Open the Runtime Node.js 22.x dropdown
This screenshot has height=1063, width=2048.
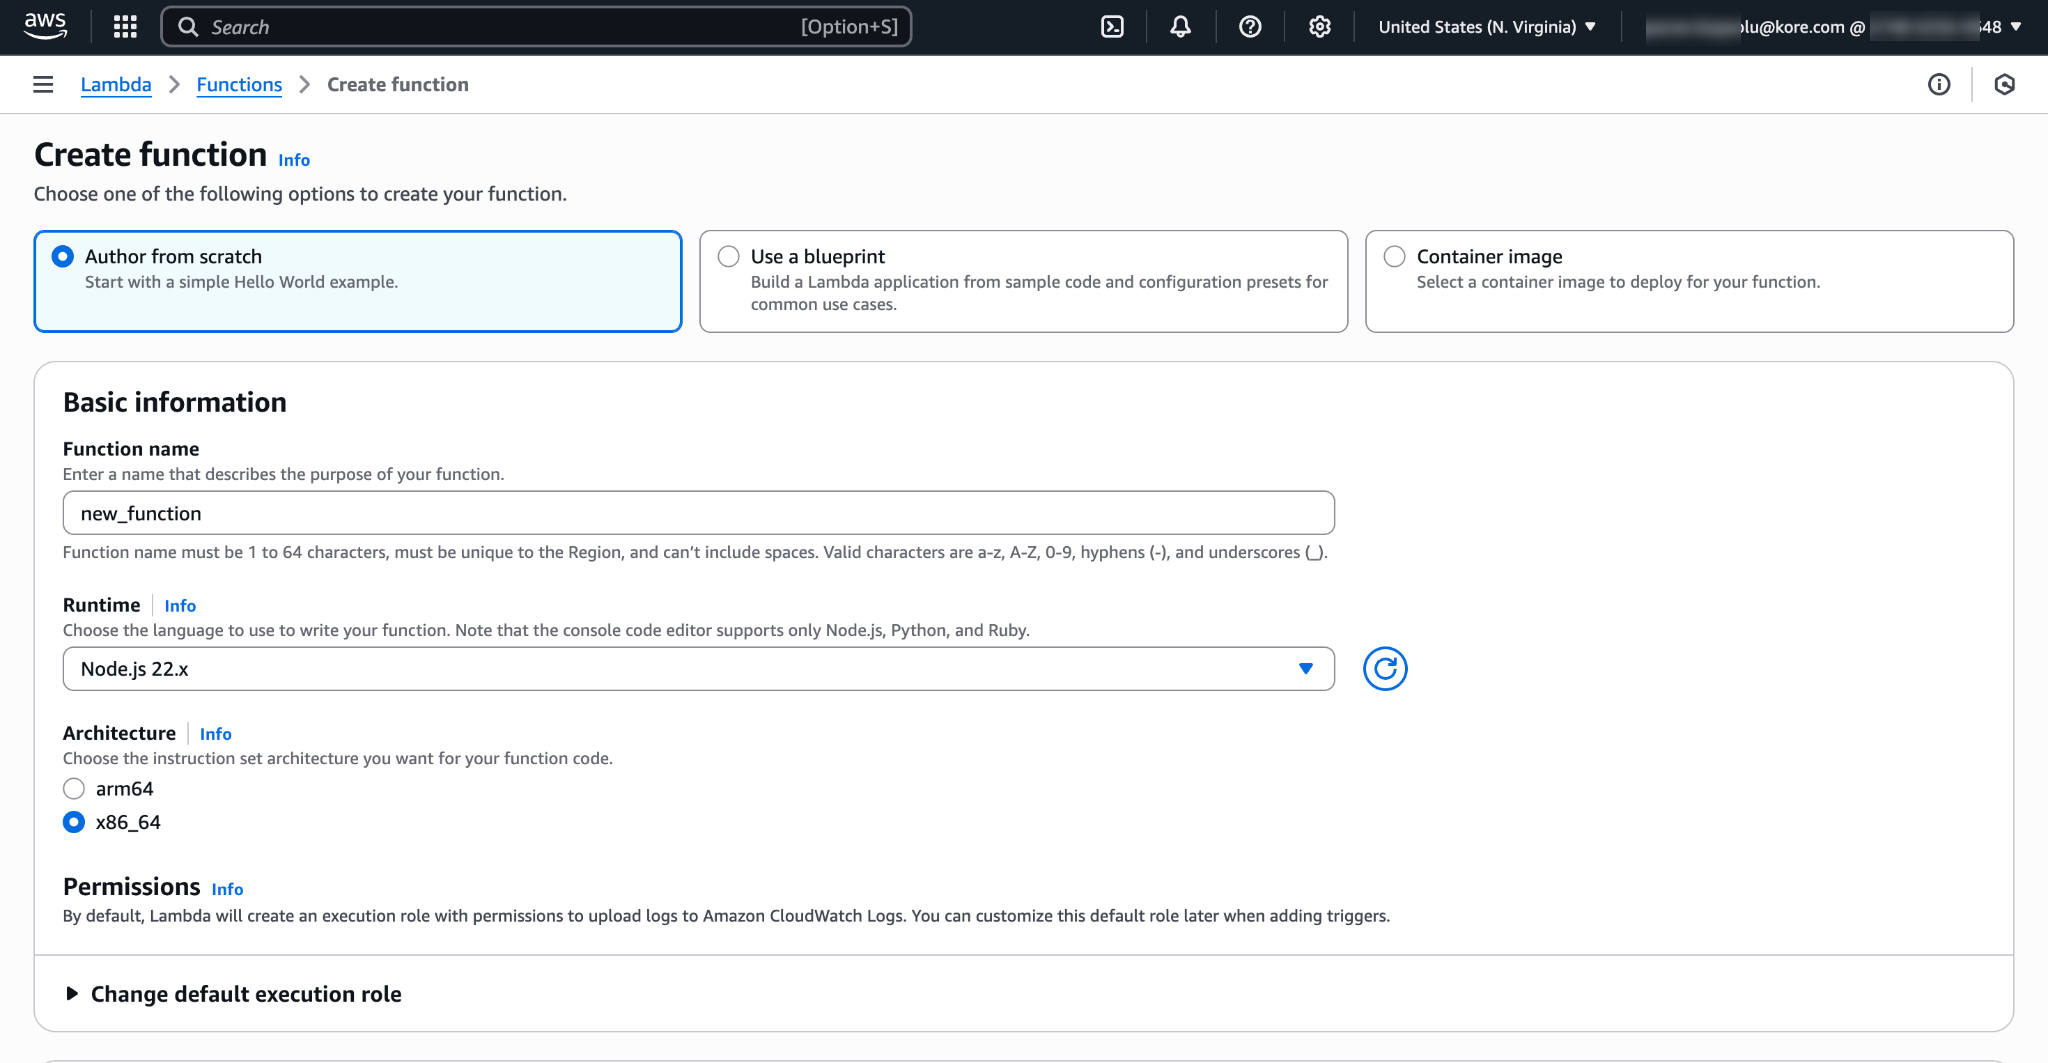click(698, 669)
